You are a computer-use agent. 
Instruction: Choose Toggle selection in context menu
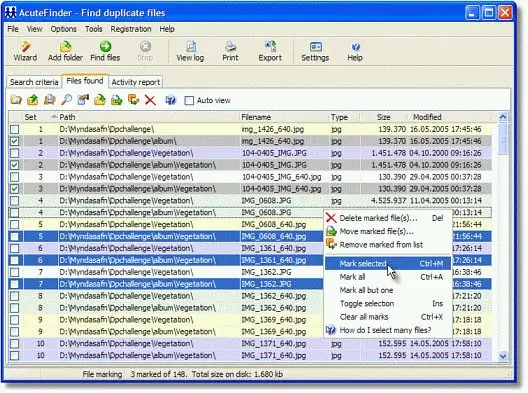[x=388, y=304]
